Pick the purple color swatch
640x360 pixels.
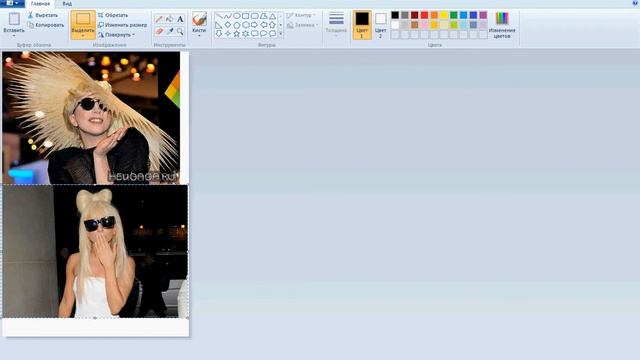(x=483, y=15)
